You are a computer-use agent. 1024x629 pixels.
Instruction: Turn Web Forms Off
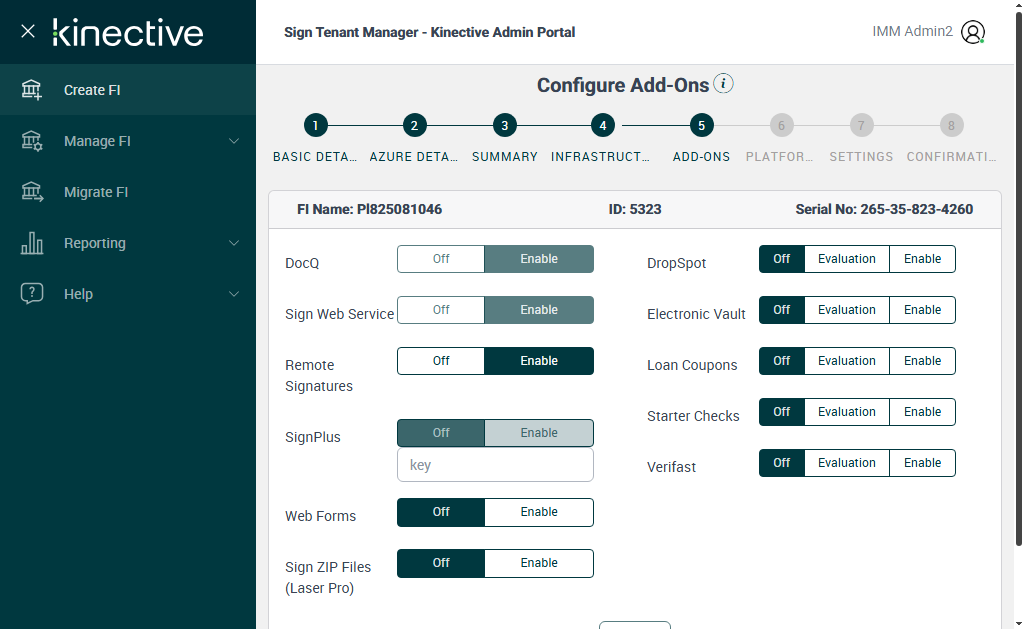441,511
